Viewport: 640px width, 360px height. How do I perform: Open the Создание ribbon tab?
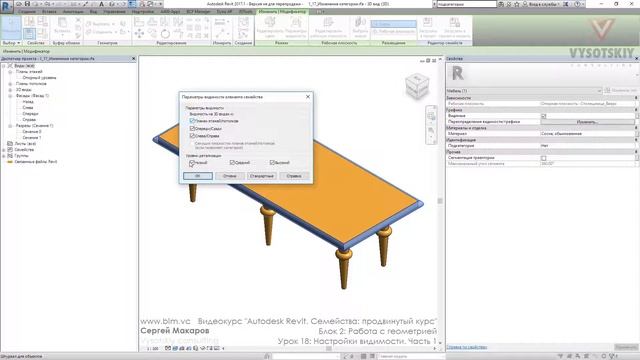coord(27,11)
